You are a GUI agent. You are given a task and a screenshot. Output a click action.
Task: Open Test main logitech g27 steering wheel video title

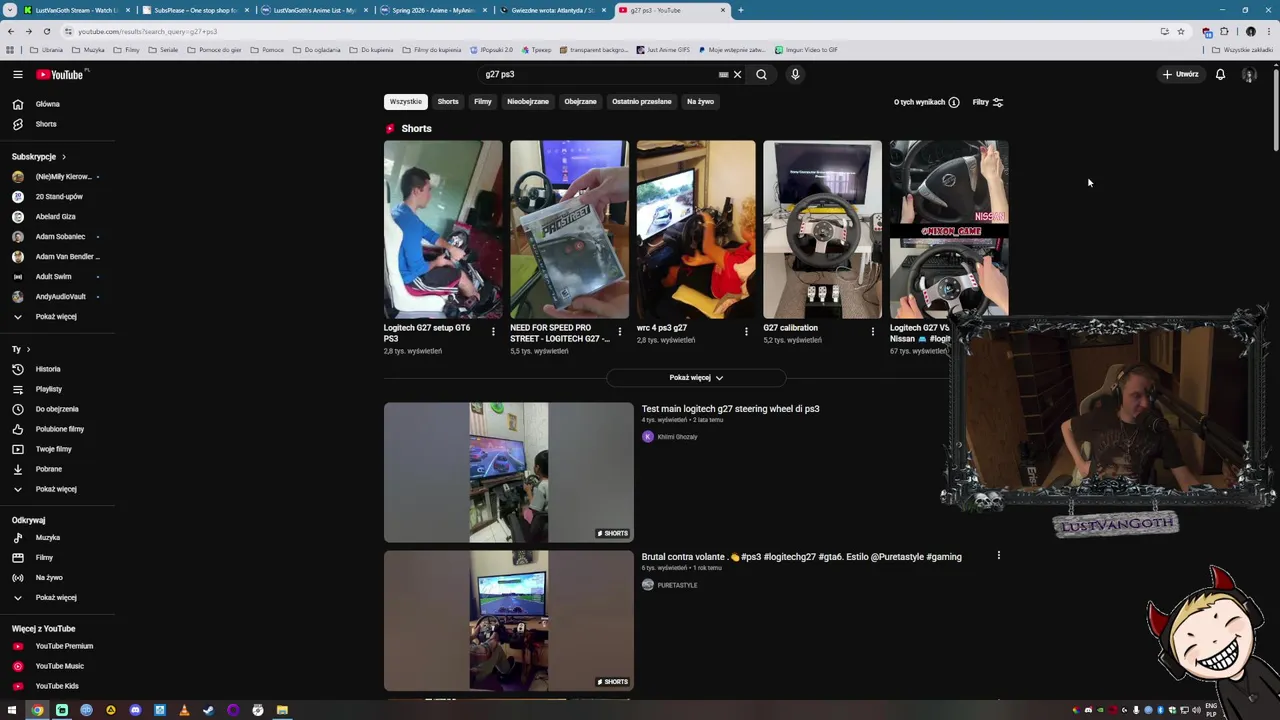click(730, 409)
